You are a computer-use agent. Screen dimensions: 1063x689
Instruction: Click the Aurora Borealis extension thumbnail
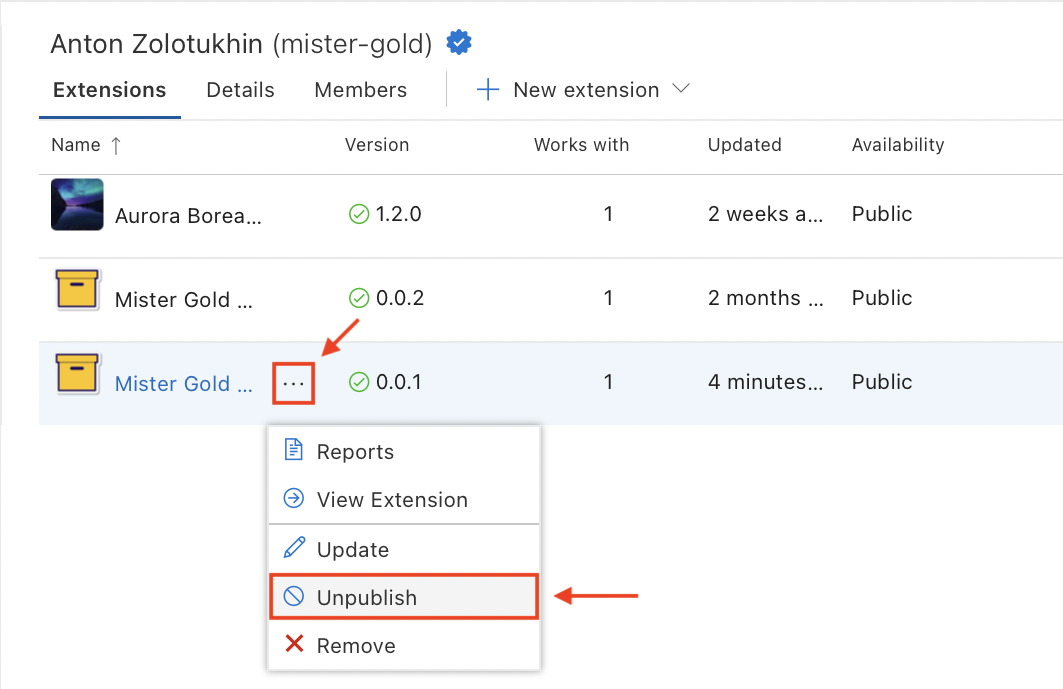[77, 204]
